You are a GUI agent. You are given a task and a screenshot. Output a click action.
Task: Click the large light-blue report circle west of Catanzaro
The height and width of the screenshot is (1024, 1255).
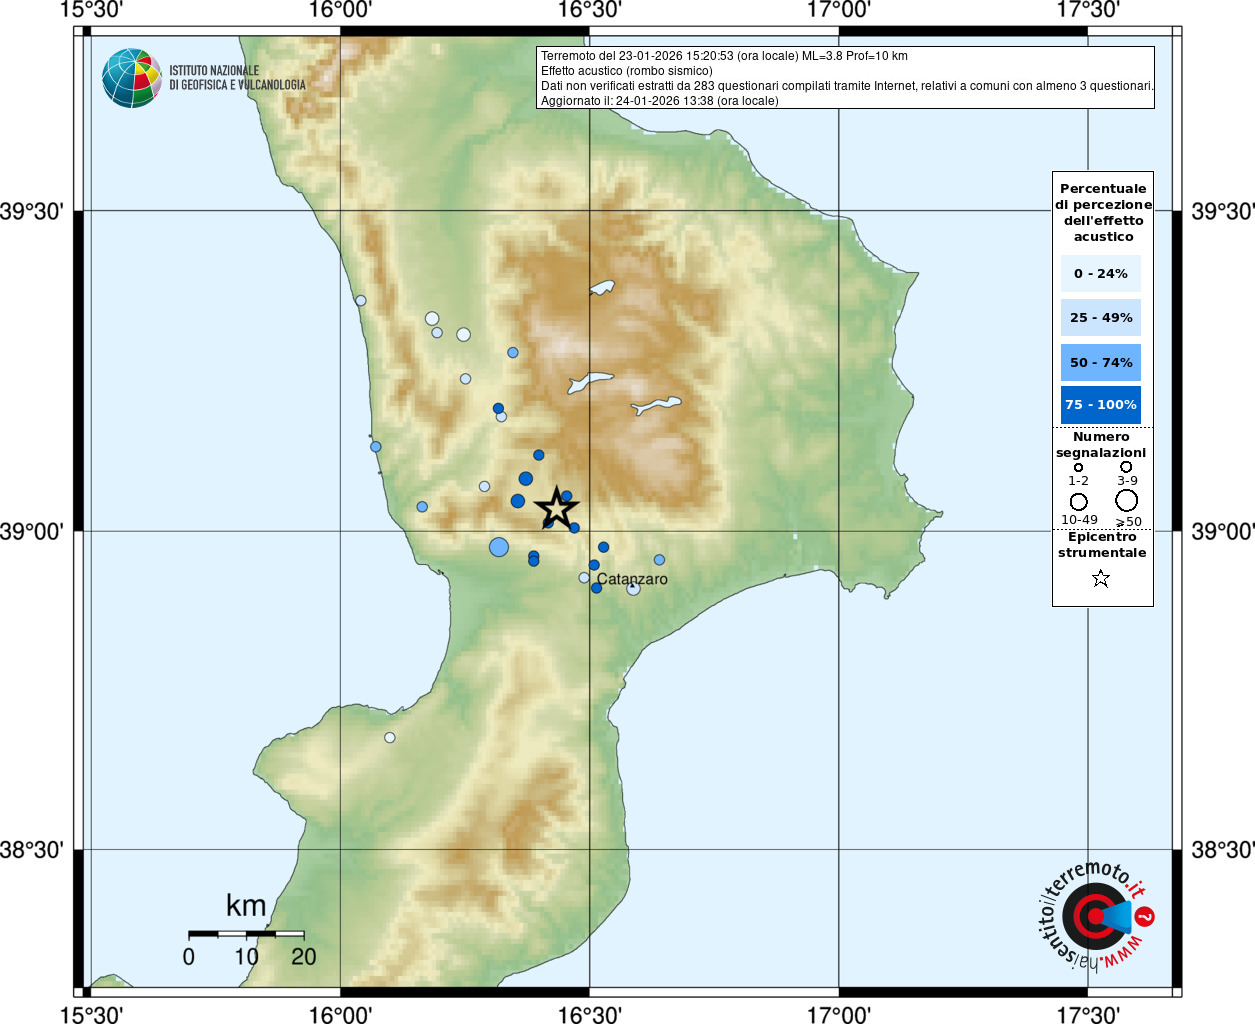[499, 547]
